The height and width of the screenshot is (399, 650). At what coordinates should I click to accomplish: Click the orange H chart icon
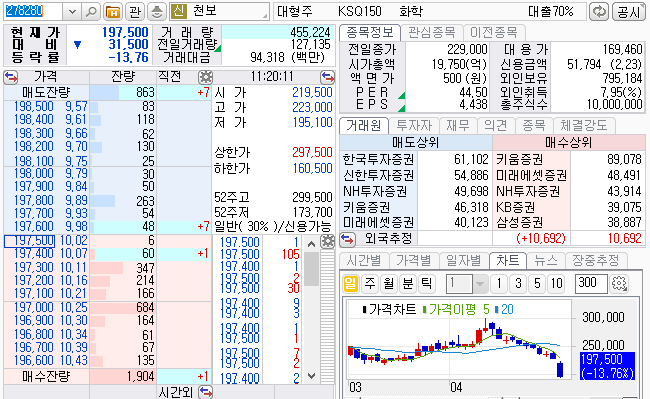click(112, 12)
